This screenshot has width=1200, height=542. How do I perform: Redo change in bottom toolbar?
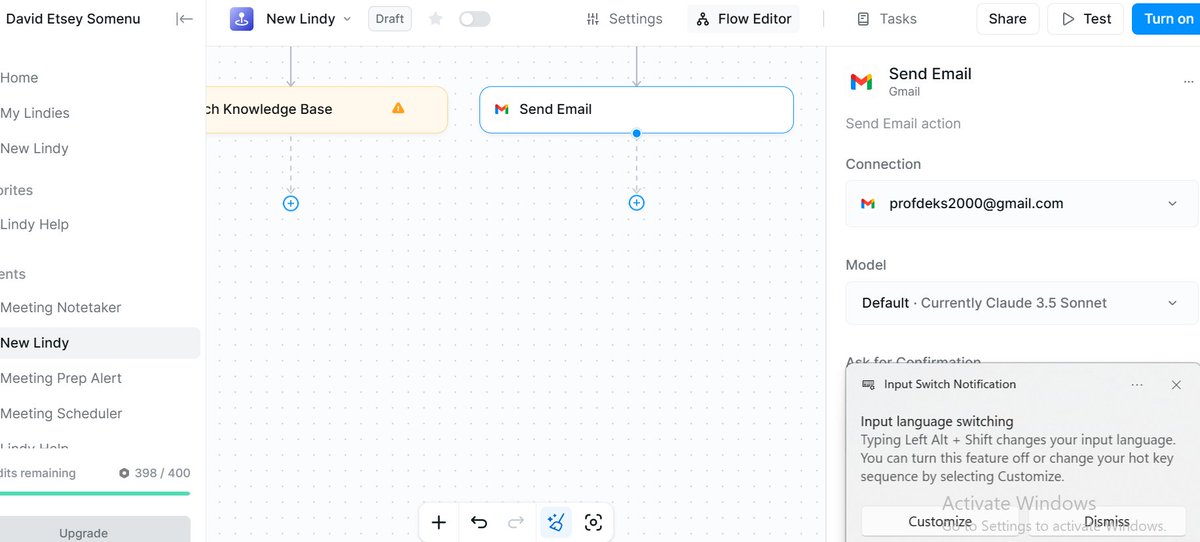516,522
